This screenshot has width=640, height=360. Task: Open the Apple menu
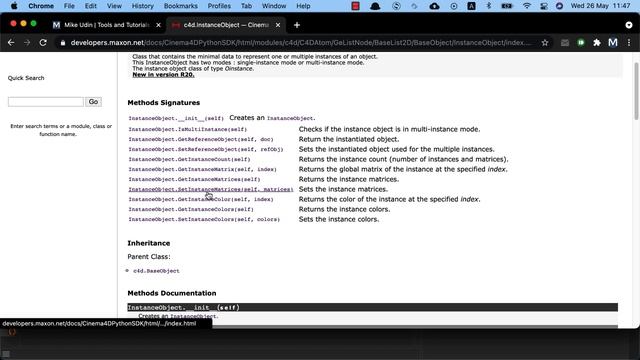(14, 6)
